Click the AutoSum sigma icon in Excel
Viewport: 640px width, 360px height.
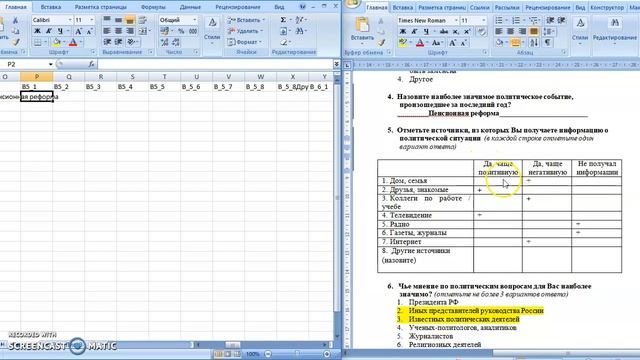tap(283, 20)
